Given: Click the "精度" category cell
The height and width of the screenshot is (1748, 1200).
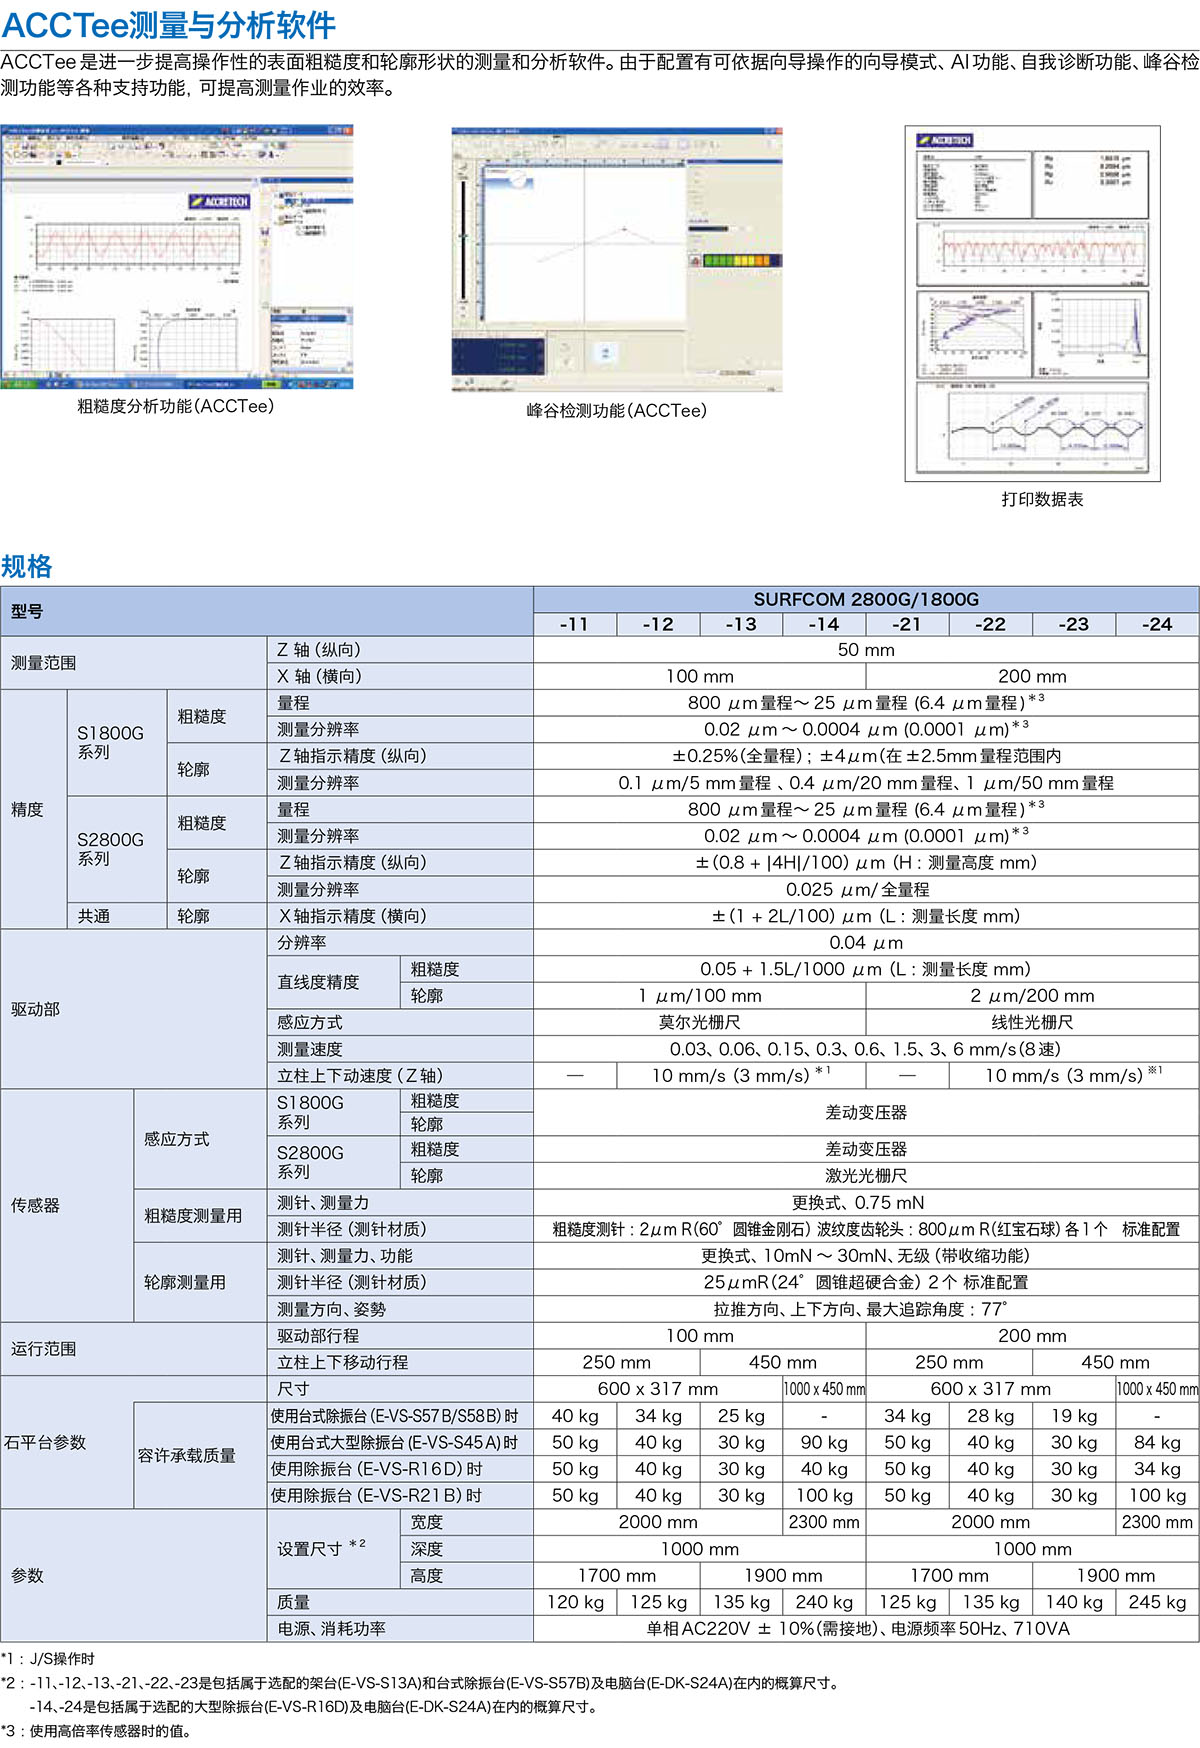Looking at the screenshot, I should pos(34,809).
